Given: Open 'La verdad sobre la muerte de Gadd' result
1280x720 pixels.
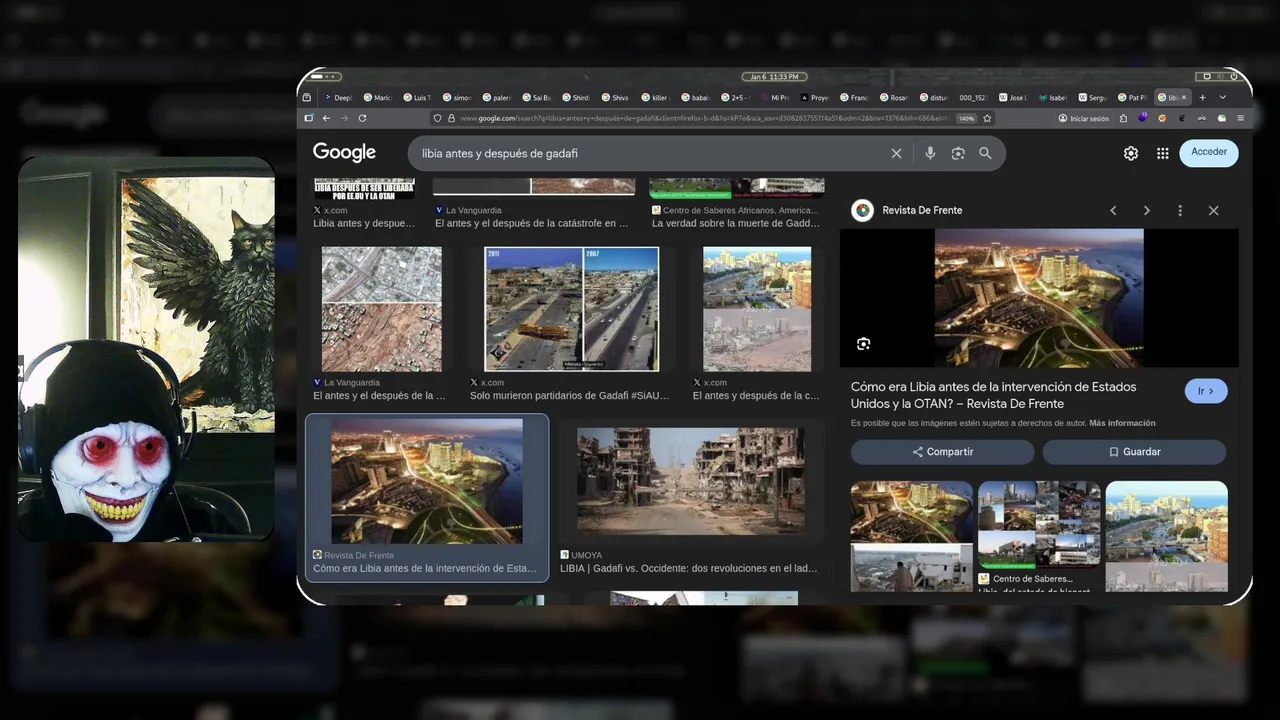Looking at the screenshot, I should tap(736, 223).
